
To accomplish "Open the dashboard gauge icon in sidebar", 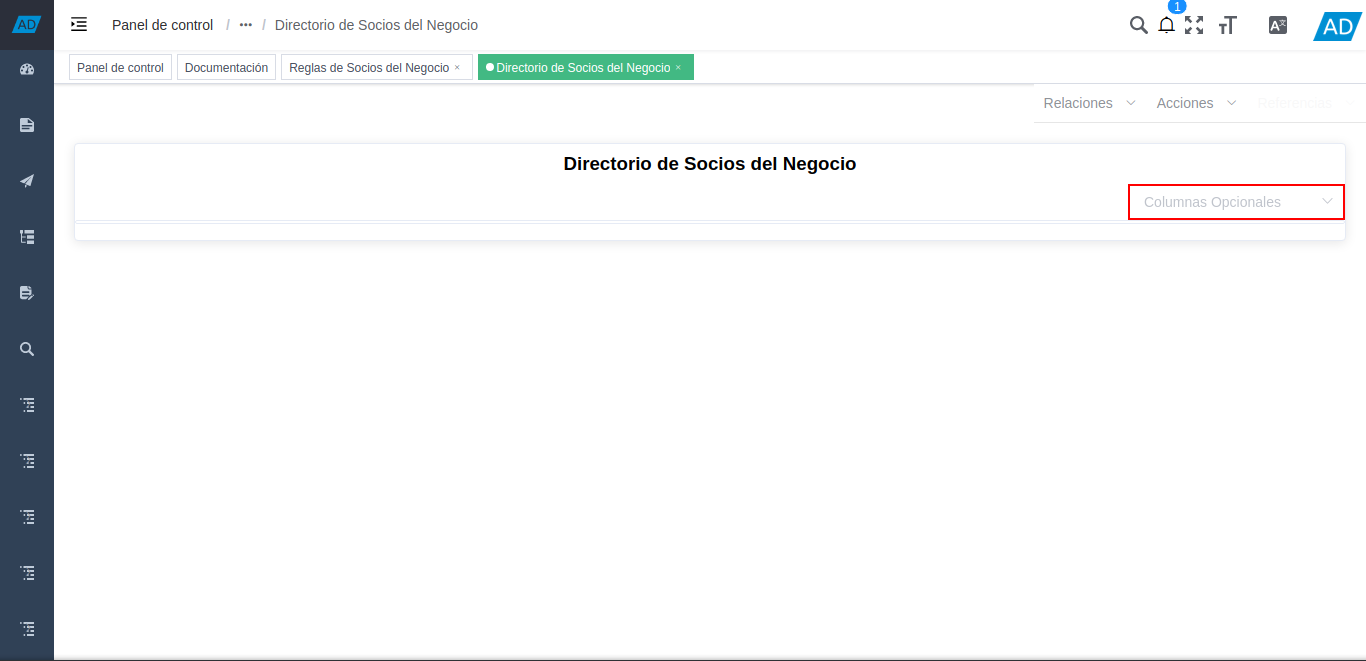I will [27, 69].
